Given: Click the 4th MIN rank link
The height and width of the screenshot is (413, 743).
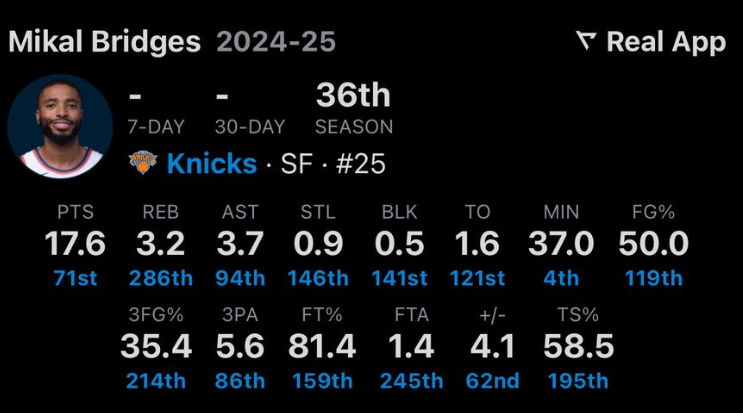Looking at the screenshot, I should click(x=561, y=278).
